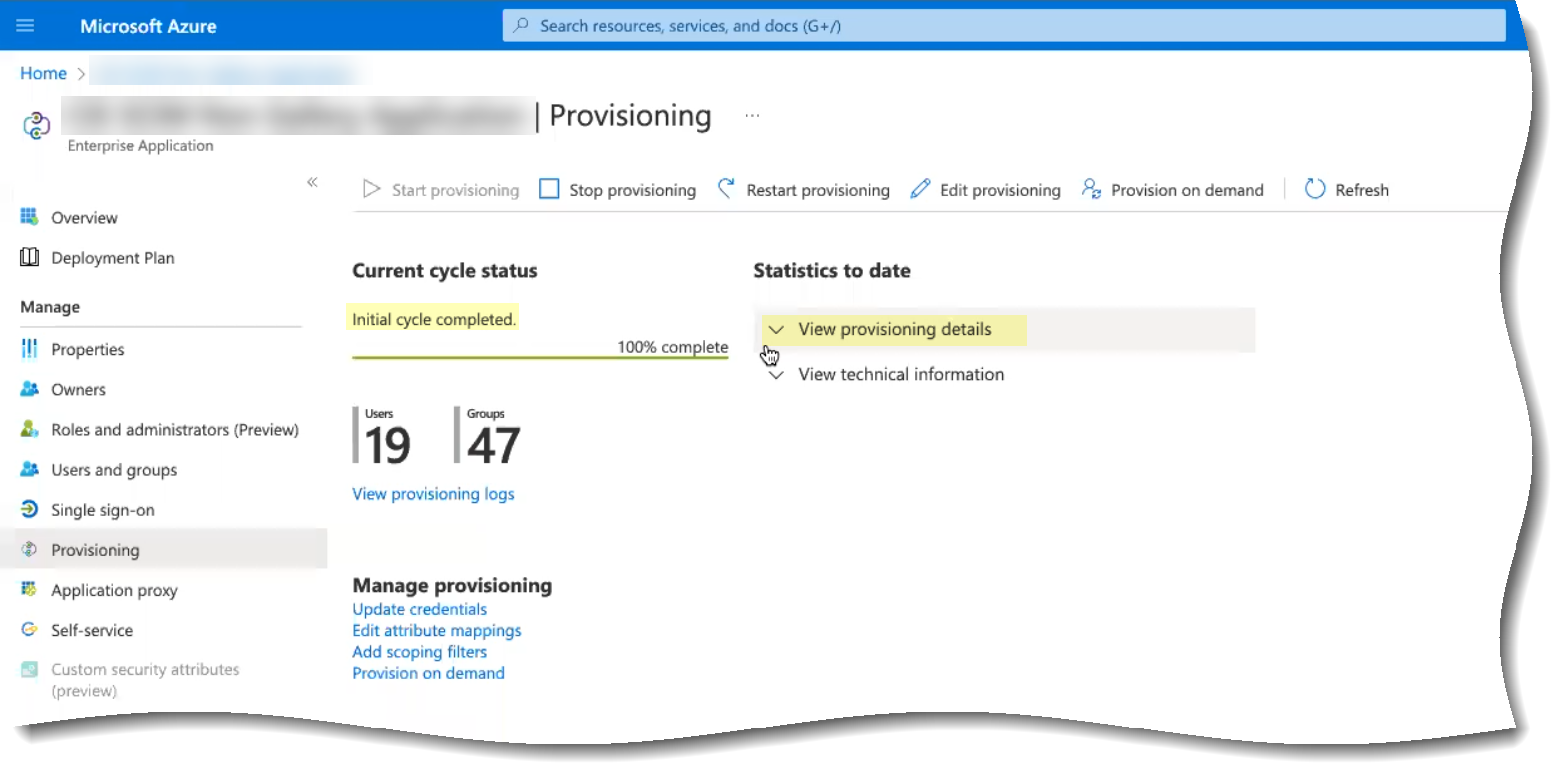Click the Edit provisioning pencil icon
The width and height of the screenshot is (1565, 777).
920,189
